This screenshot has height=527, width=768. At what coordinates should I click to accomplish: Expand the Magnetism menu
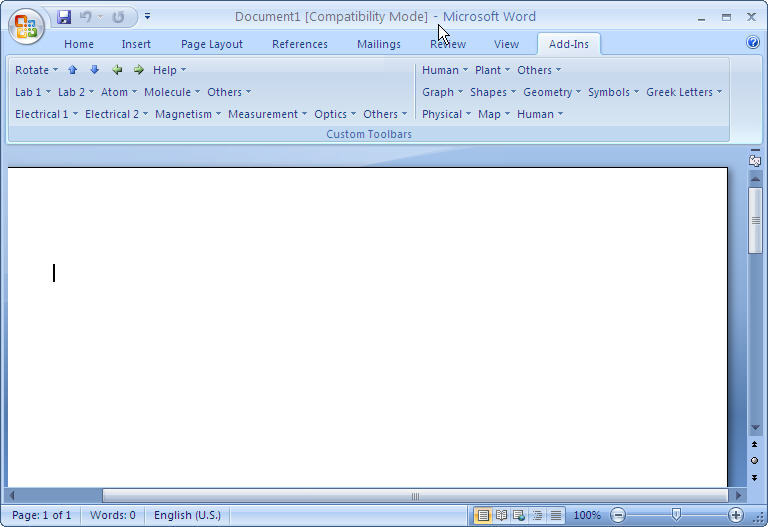pos(188,114)
